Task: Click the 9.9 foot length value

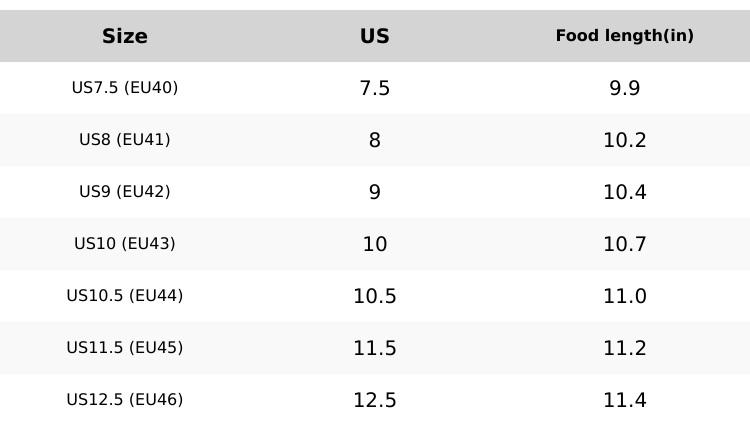Action: tap(625, 88)
